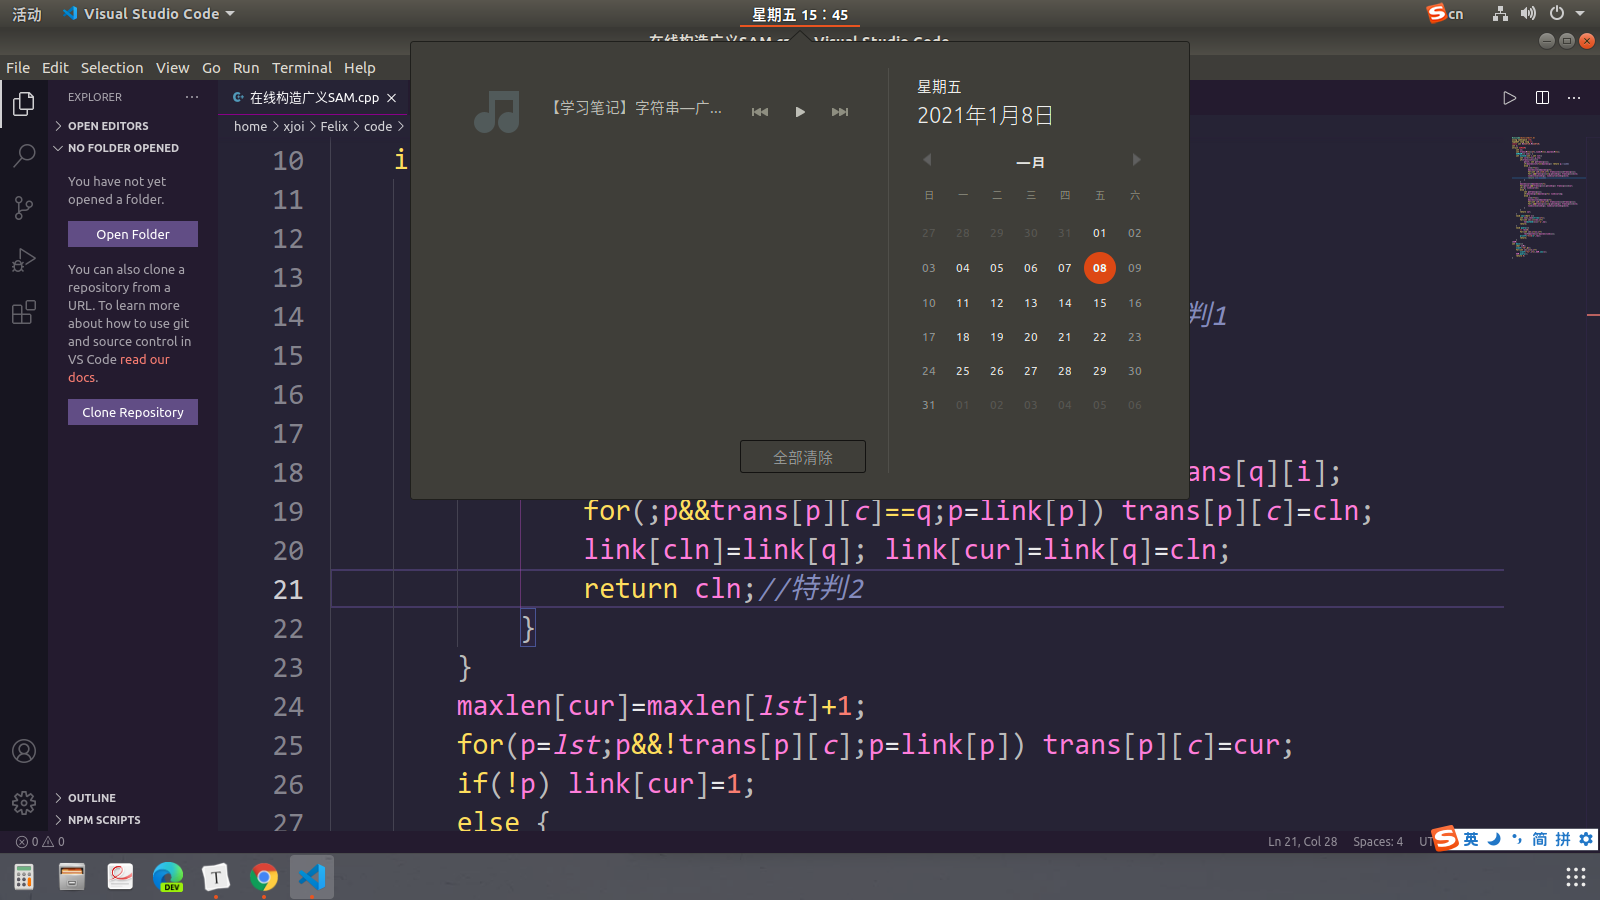Open the Manage gear icon
1600x900 pixels.
[x=24, y=802]
